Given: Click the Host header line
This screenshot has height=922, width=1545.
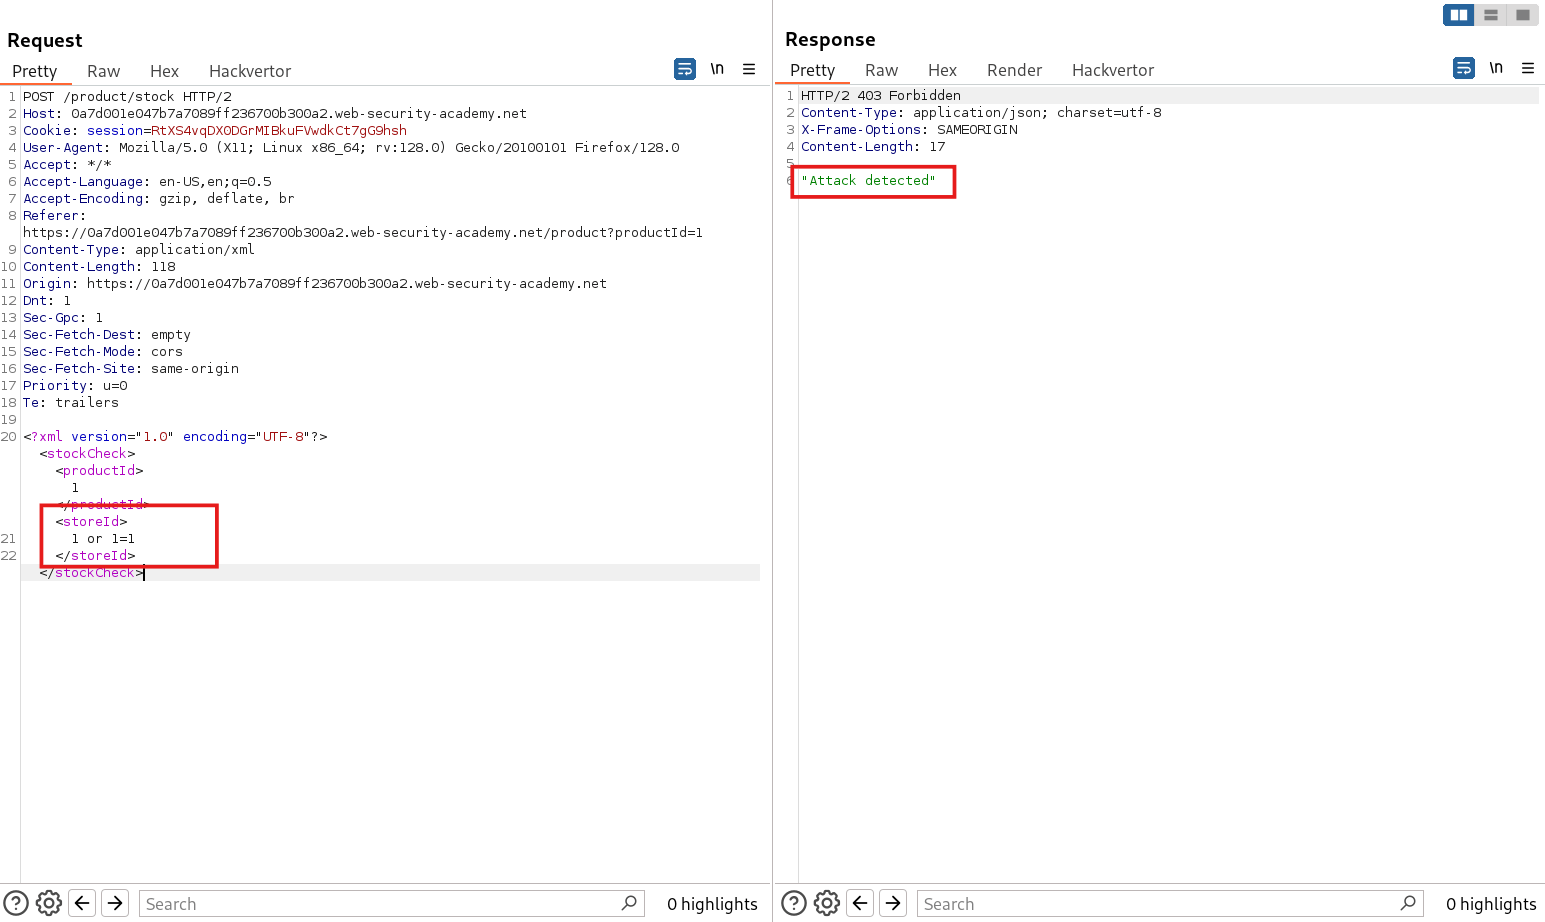Looking at the screenshot, I should (x=275, y=113).
